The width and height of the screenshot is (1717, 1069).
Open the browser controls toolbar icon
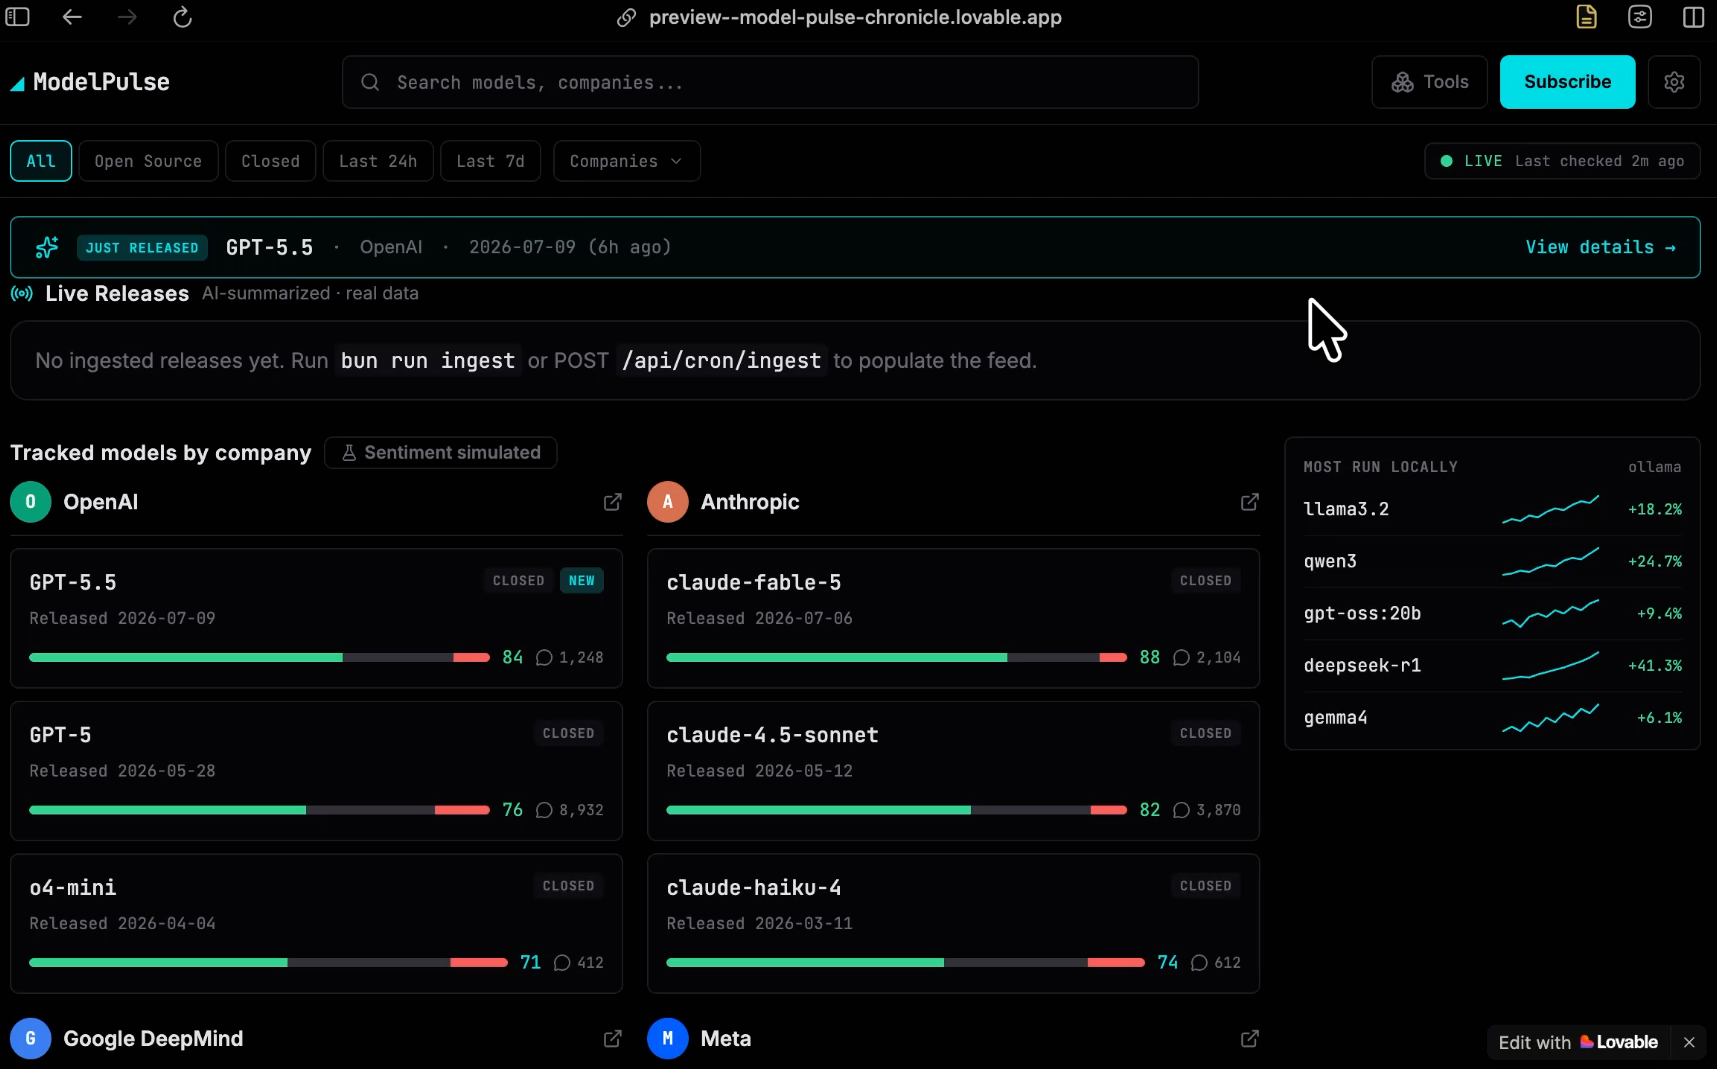pos(1640,17)
